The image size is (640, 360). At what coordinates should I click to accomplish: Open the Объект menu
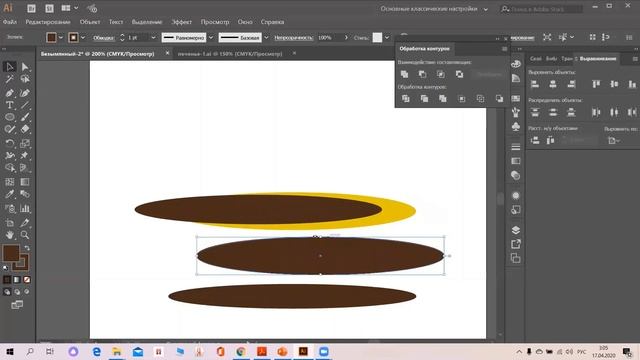click(90, 22)
